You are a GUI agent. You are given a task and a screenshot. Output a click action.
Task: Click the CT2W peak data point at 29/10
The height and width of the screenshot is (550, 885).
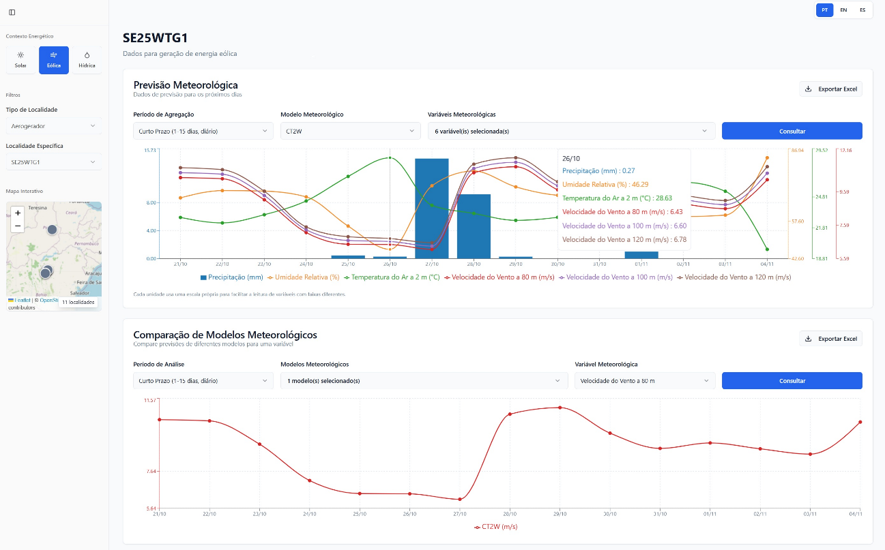point(560,407)
